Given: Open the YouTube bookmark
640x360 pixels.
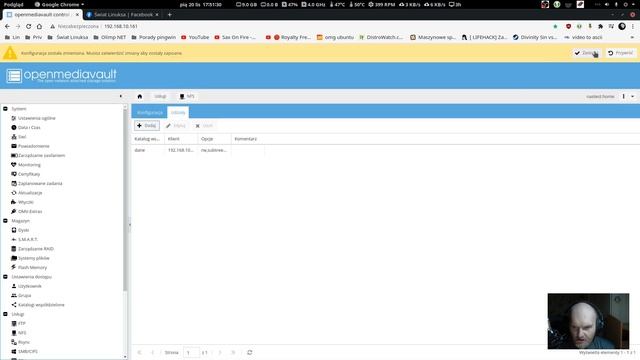Looking at the screenshot, I should 195,37.
